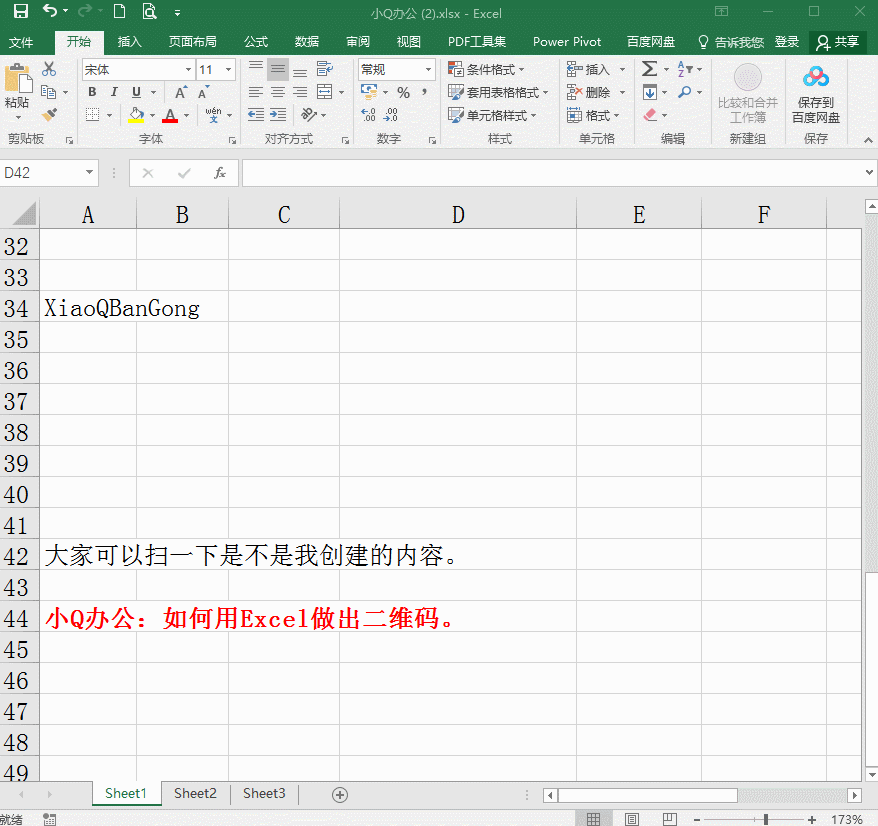Click the Increase Indent icon
This screenshot has width=878, height=826.
coord(278,115)
